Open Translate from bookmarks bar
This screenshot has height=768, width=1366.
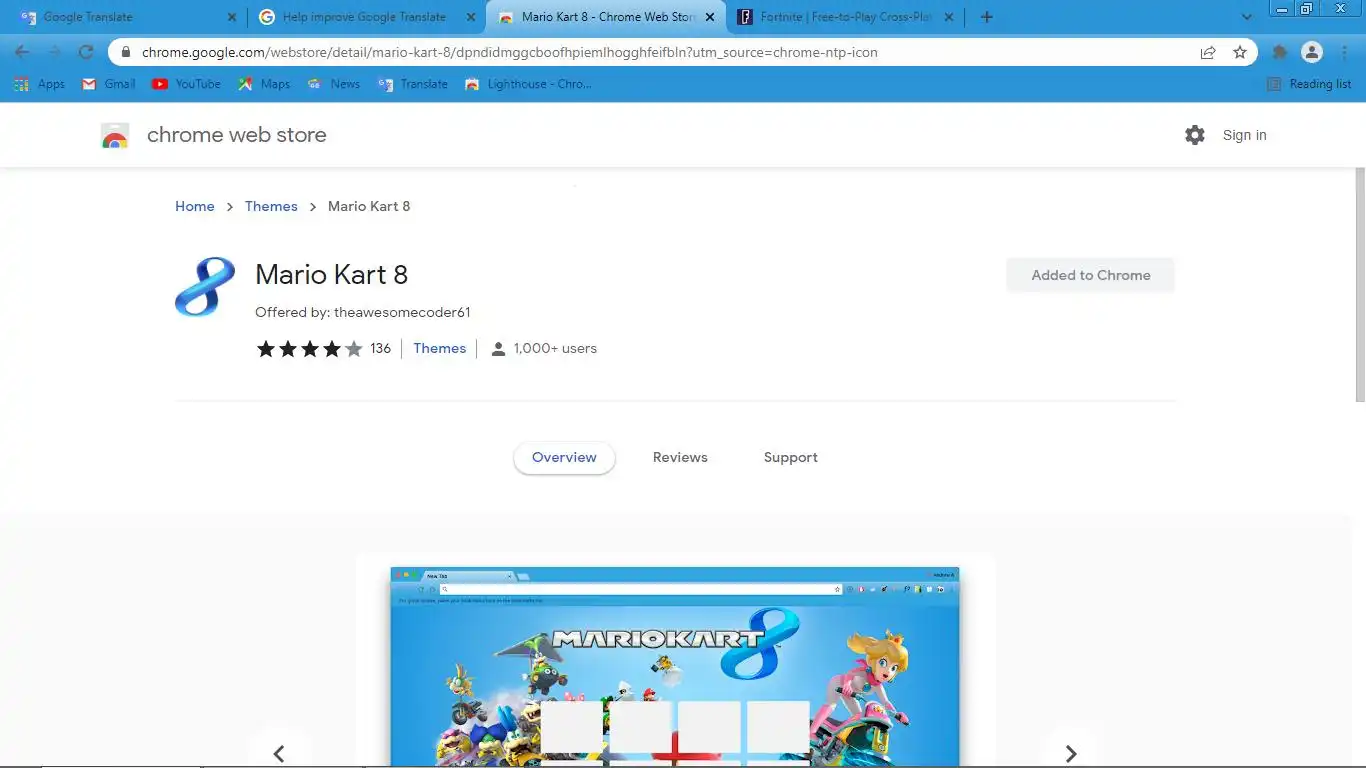point(413,84)
